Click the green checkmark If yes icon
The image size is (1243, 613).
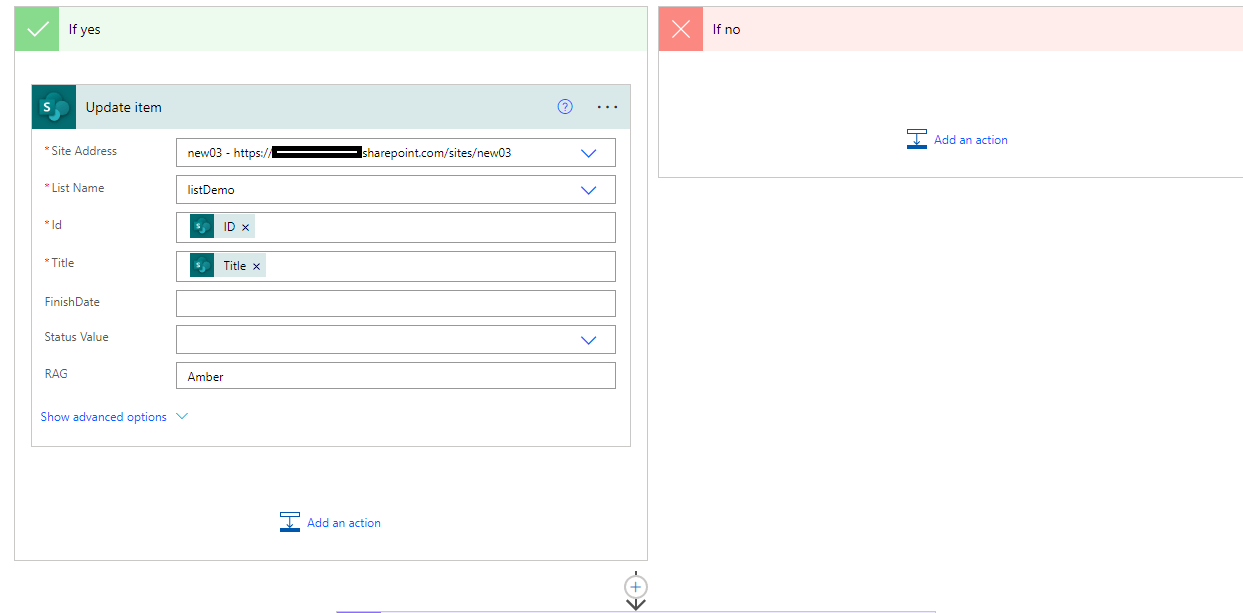click(x=37, y=29)
